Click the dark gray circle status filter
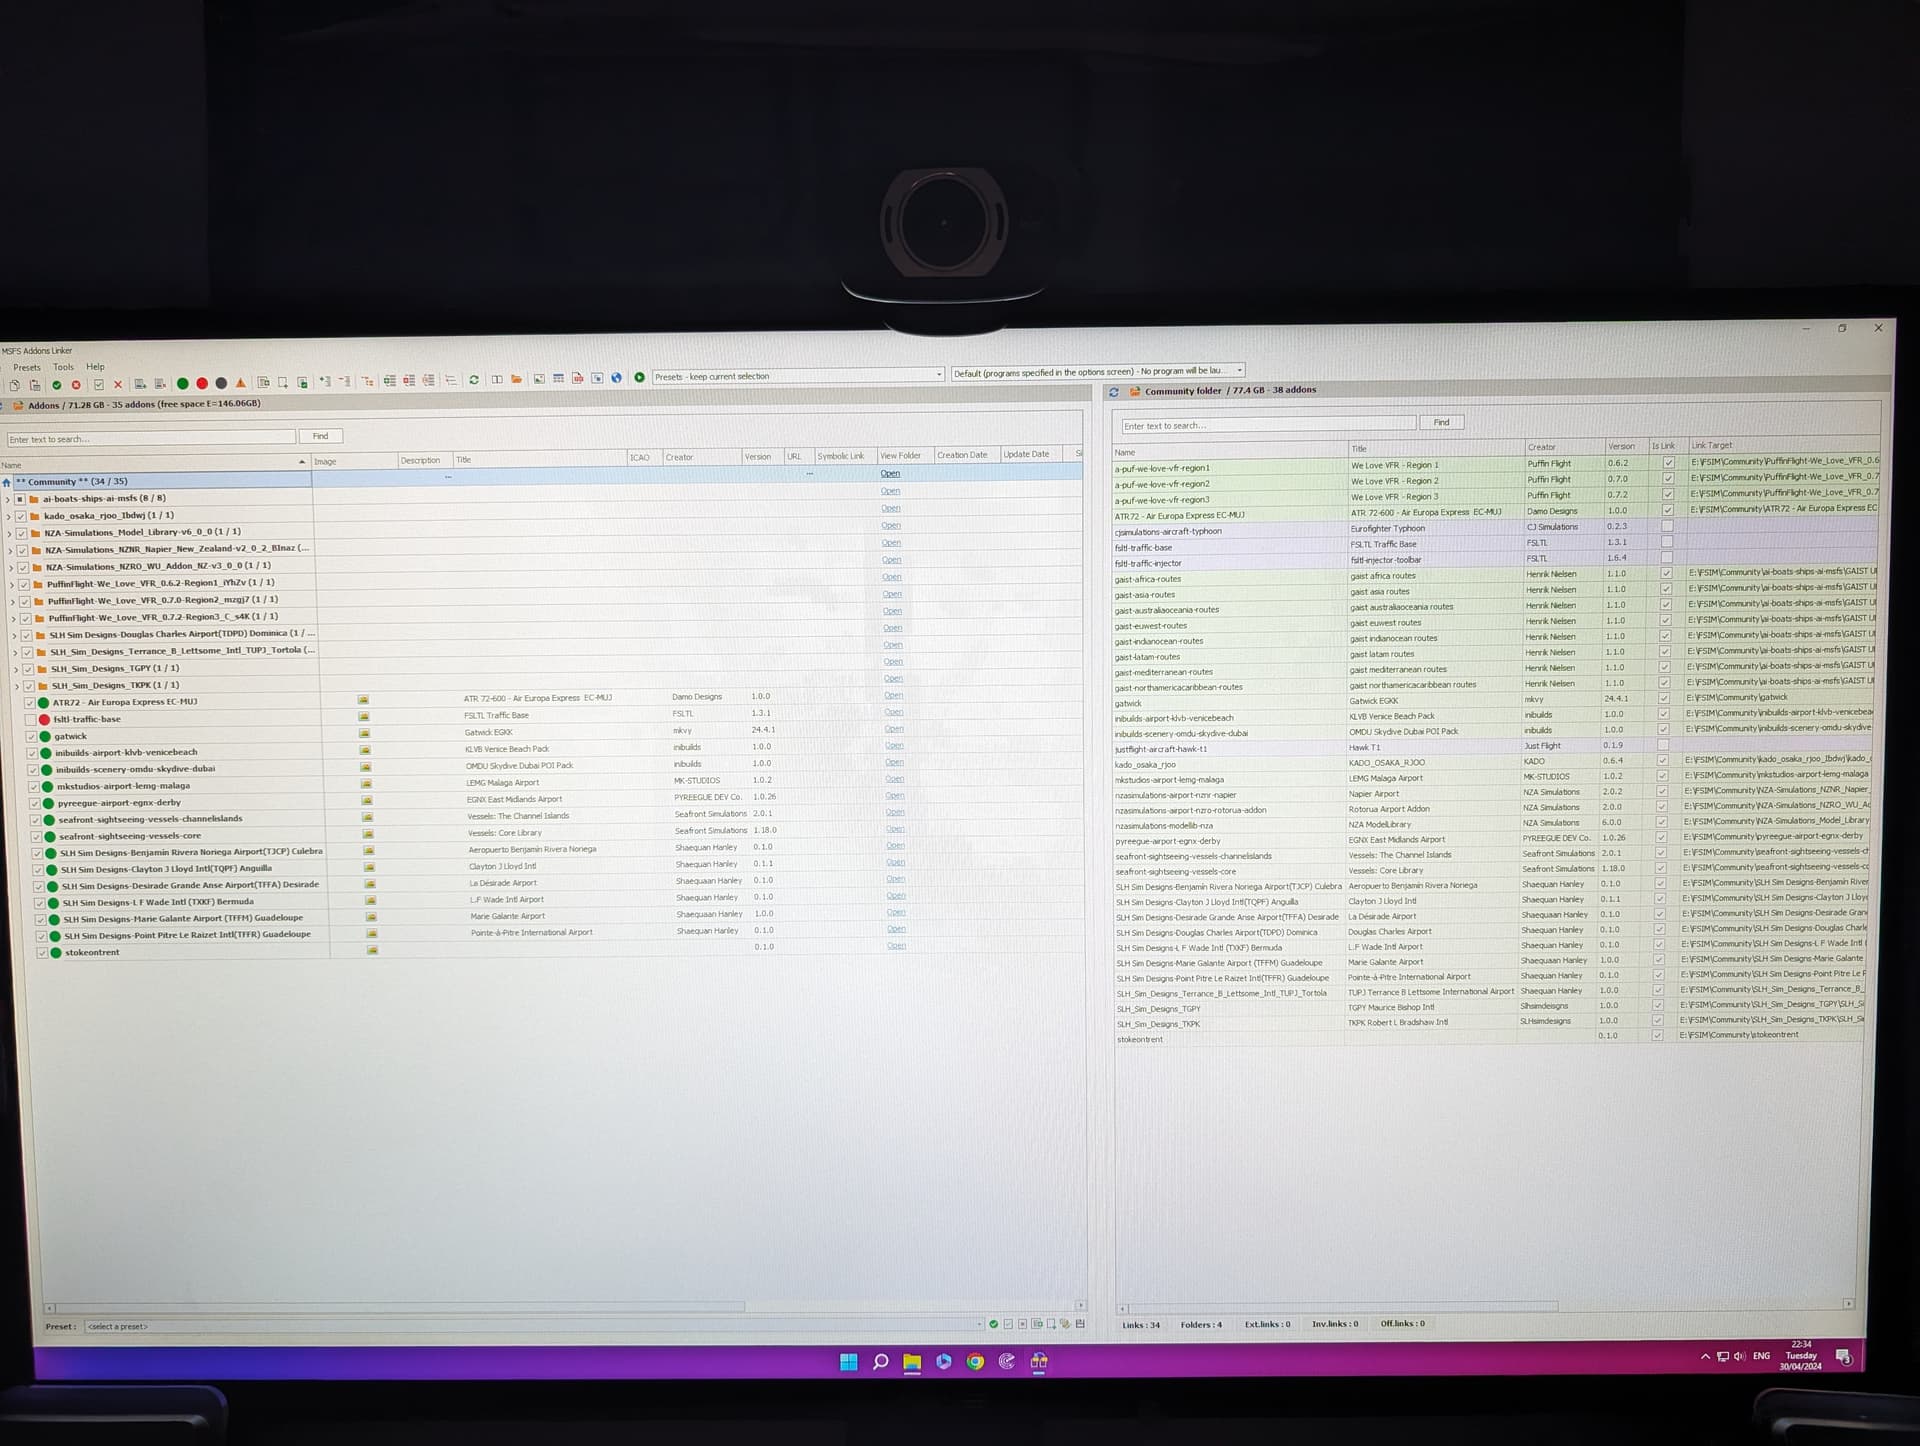 pyautogui.click(x=221, y=384)
